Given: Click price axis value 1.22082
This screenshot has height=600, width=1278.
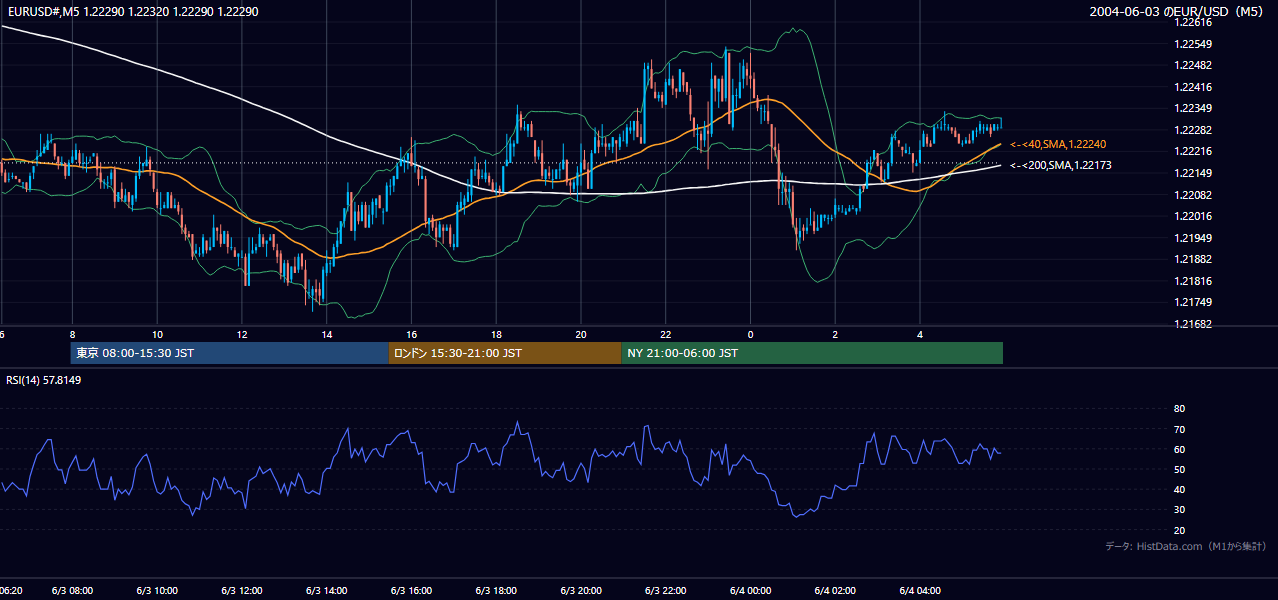Looking at the screenshot, I should 1193,195.
